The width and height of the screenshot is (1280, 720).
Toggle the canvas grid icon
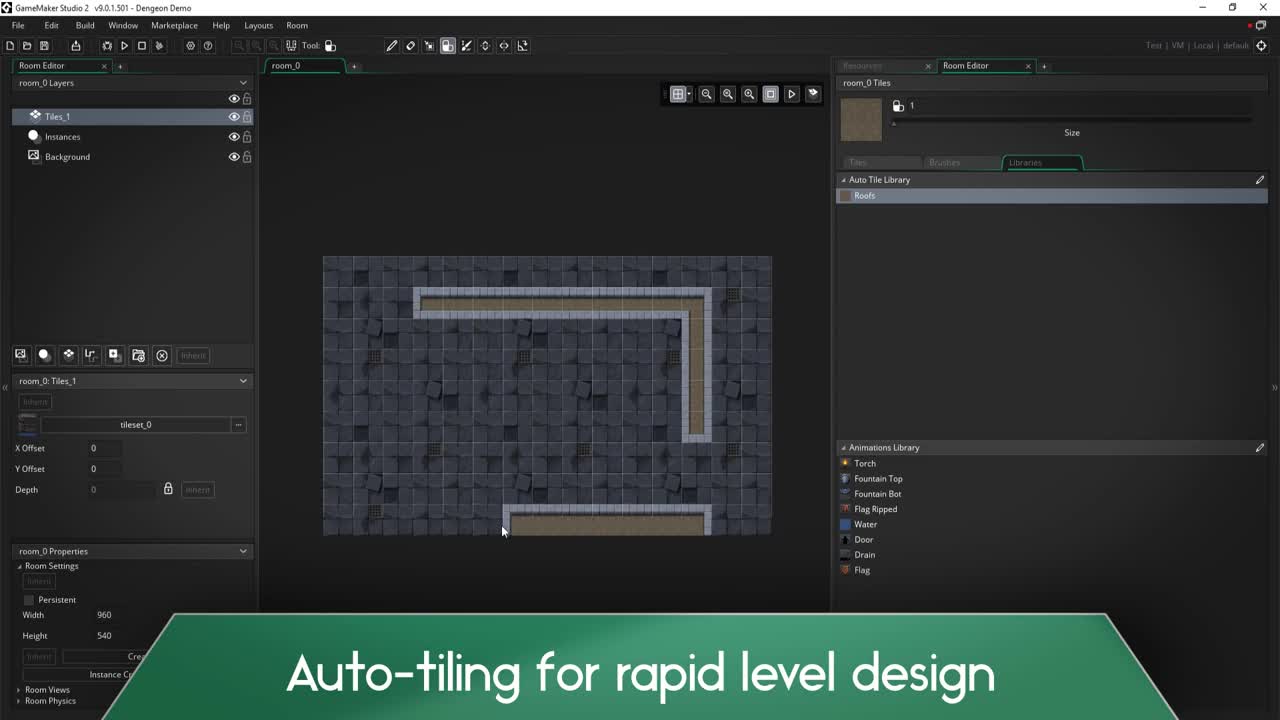[679, 94]
